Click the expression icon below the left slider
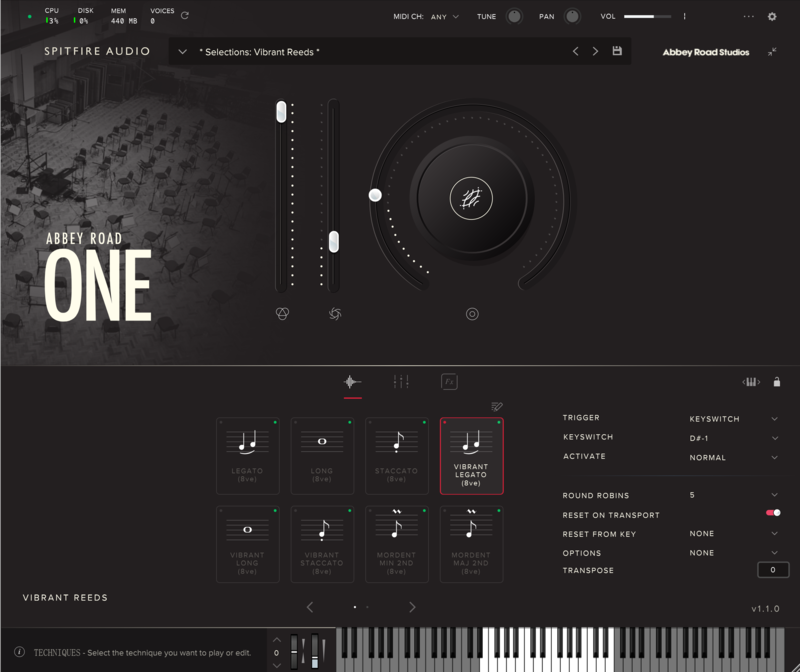 [x=282, y=313]
